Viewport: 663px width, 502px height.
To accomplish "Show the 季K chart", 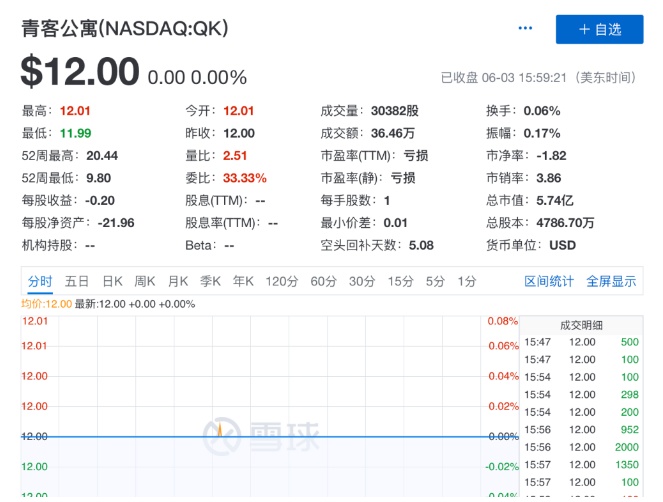I will point(210,281).
